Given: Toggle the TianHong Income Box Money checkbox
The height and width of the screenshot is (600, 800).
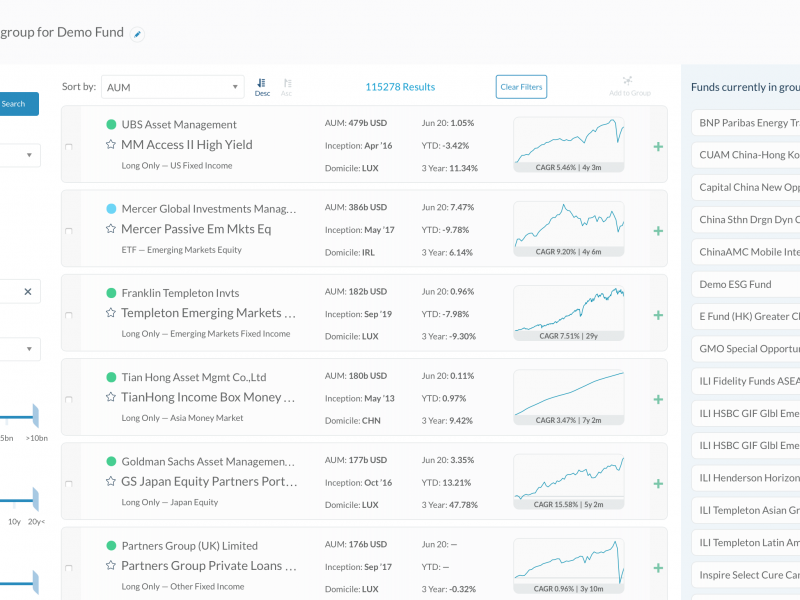Looking at the screenshot, I should coord(69,399).
